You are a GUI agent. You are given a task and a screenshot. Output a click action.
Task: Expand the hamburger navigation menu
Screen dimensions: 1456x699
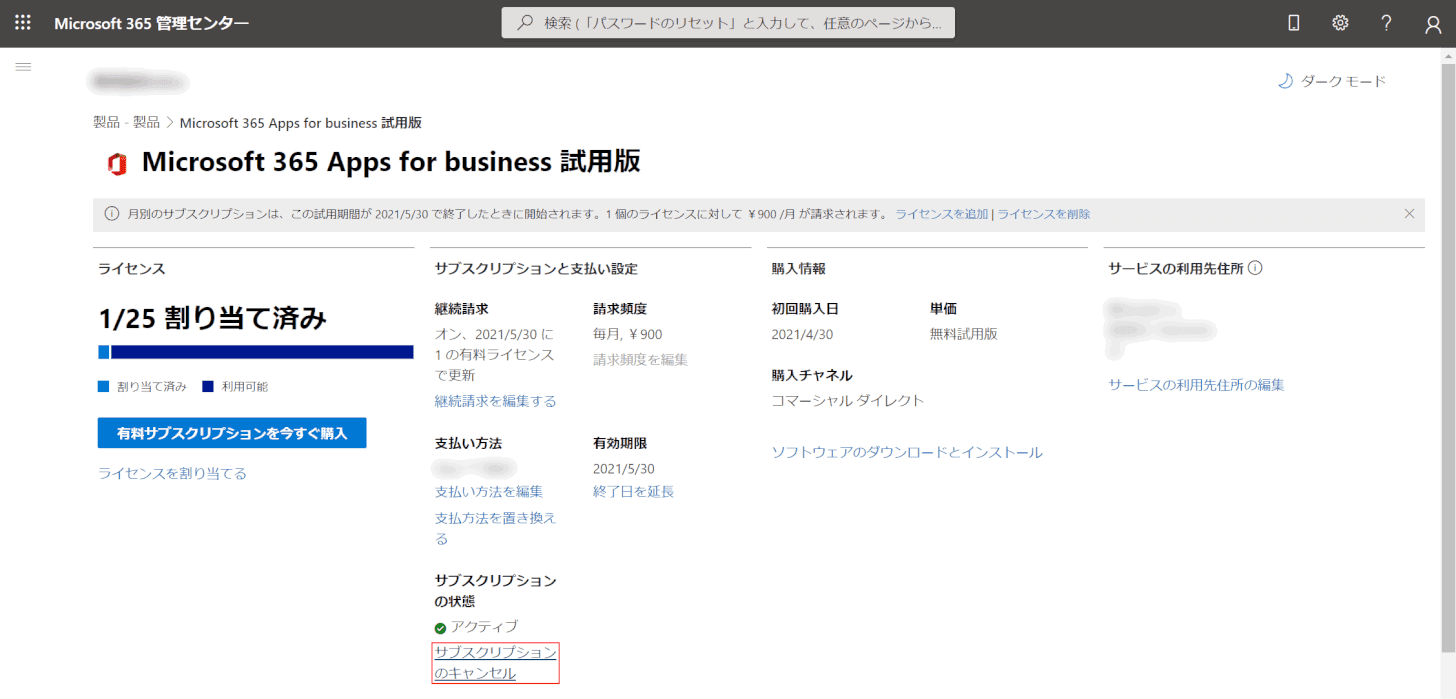point(23,66)
